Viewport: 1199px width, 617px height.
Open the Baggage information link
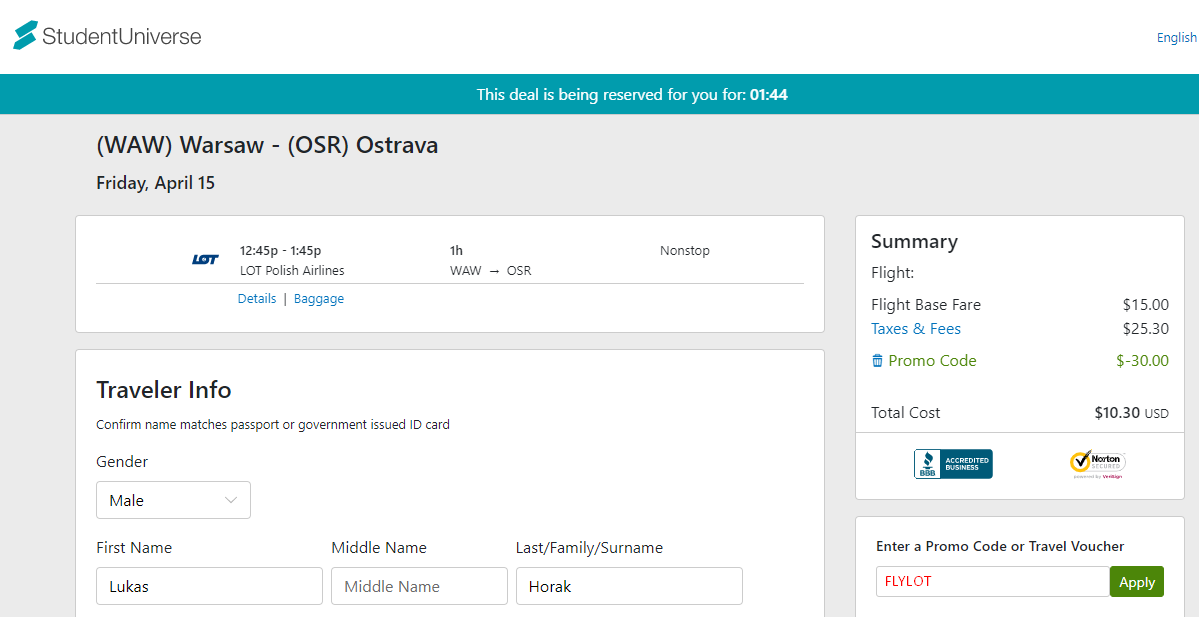(x=319, y=299)
